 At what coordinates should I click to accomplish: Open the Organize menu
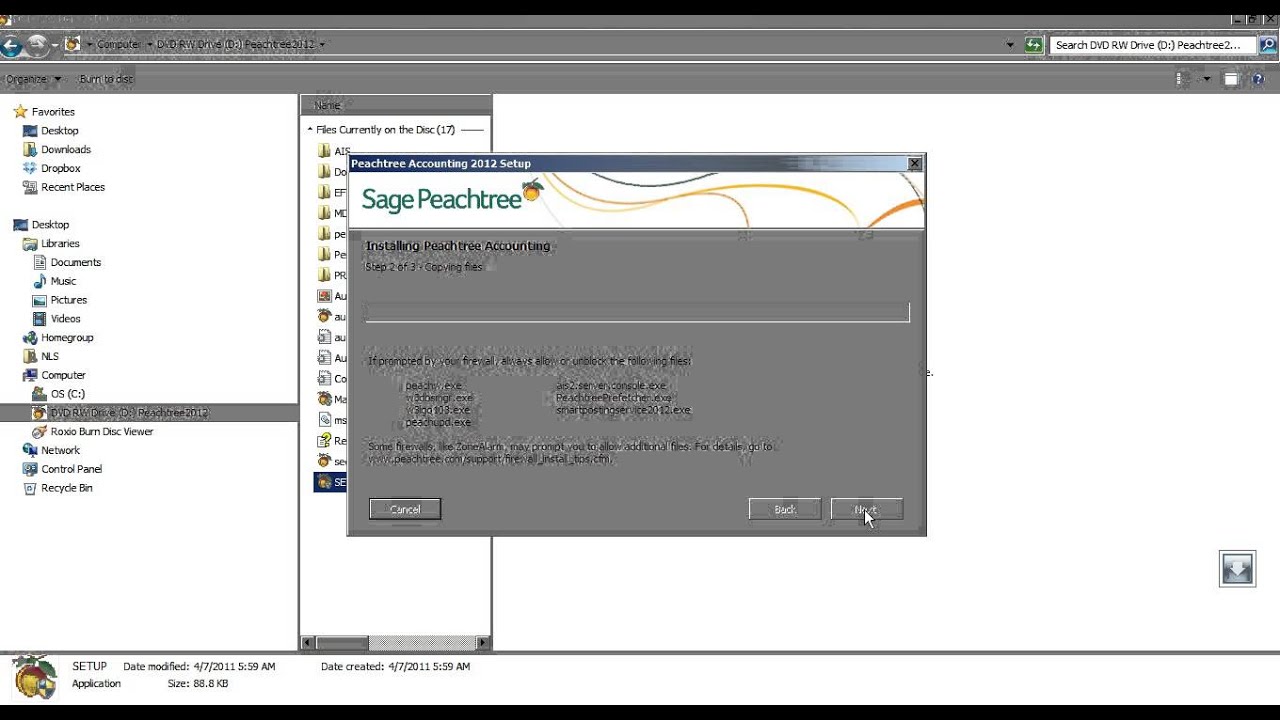[33, 79]
